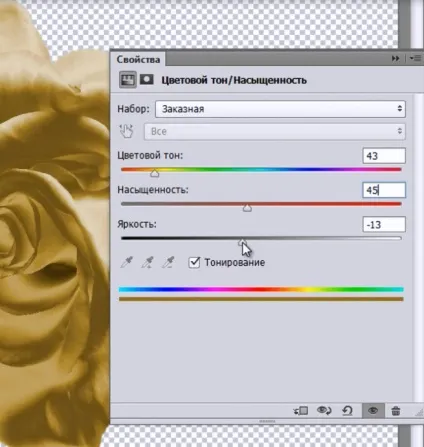Select the first eyedropper tool
This screenshot has width=424, height=447.
pyautogui.click(x=127, y=262)
